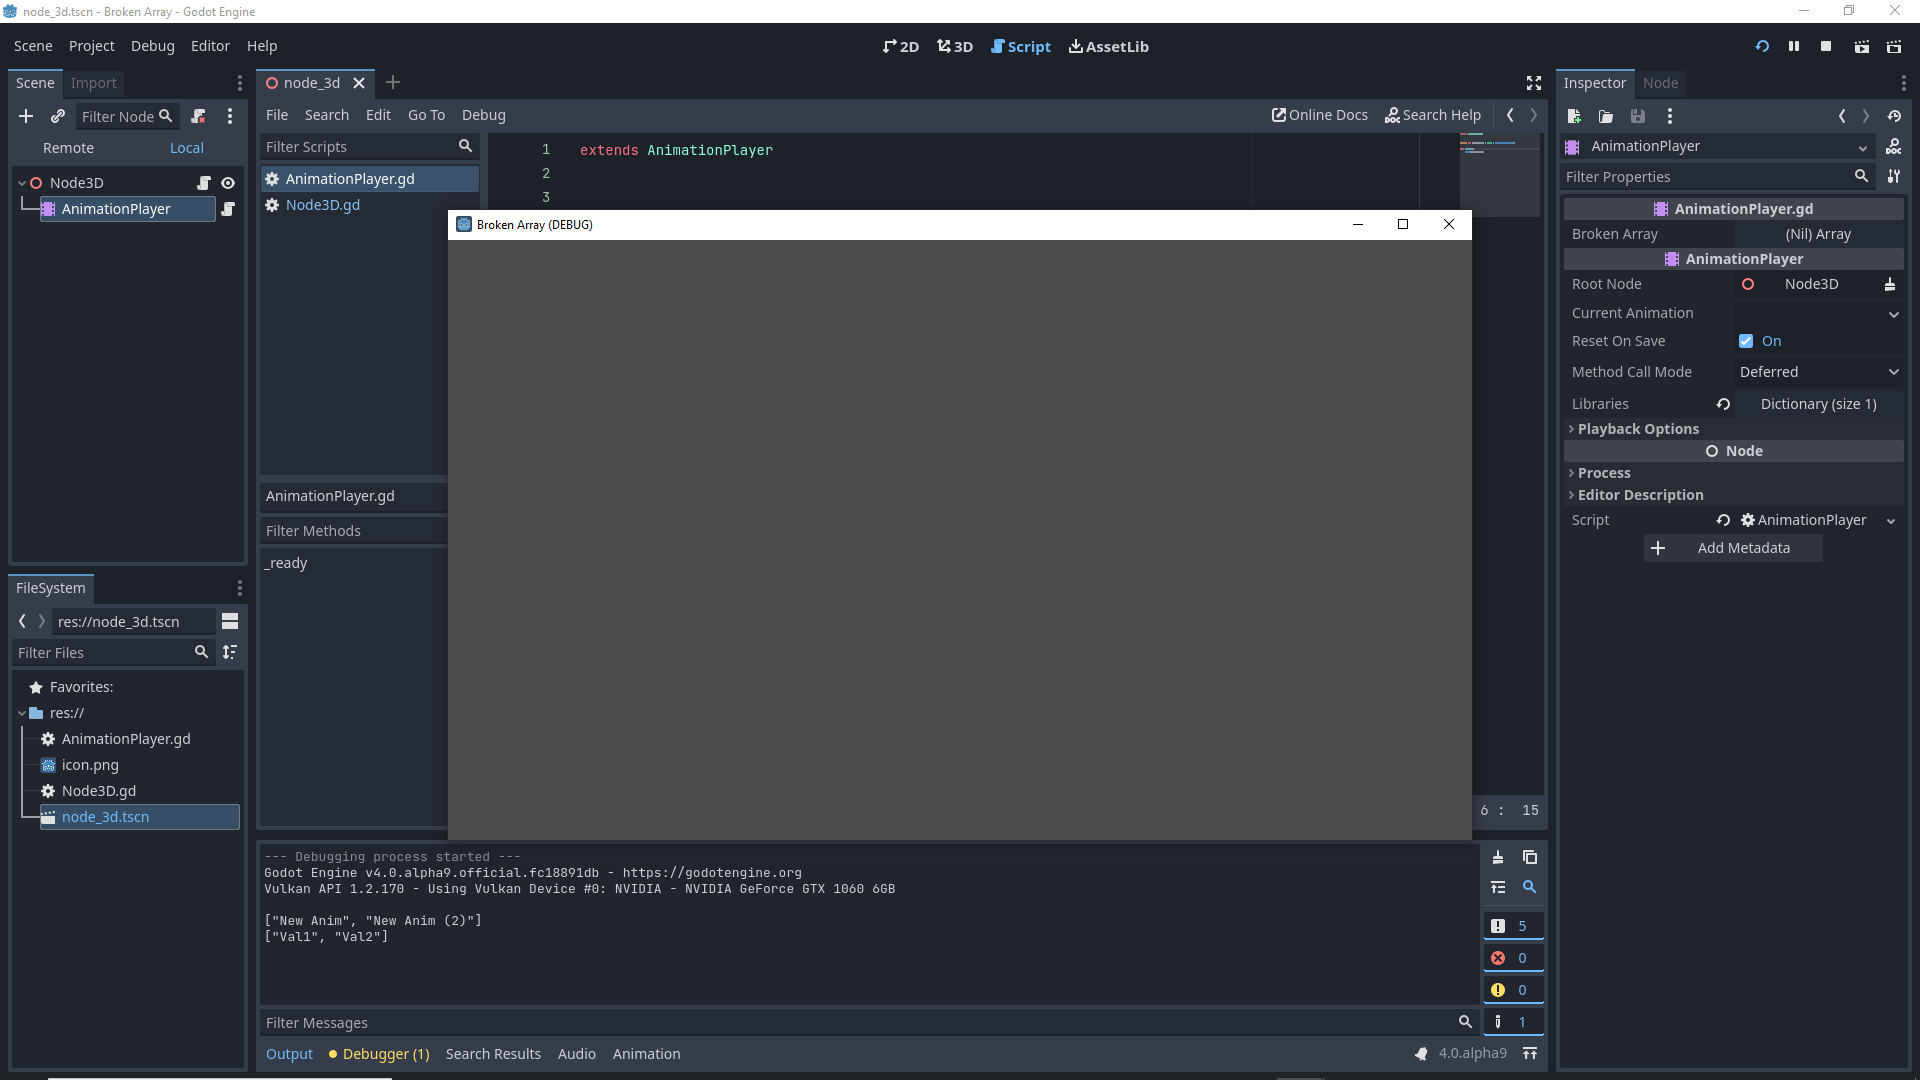
Task: Switch to the Animation tab in bottom panel
Action: (646, 1053)
